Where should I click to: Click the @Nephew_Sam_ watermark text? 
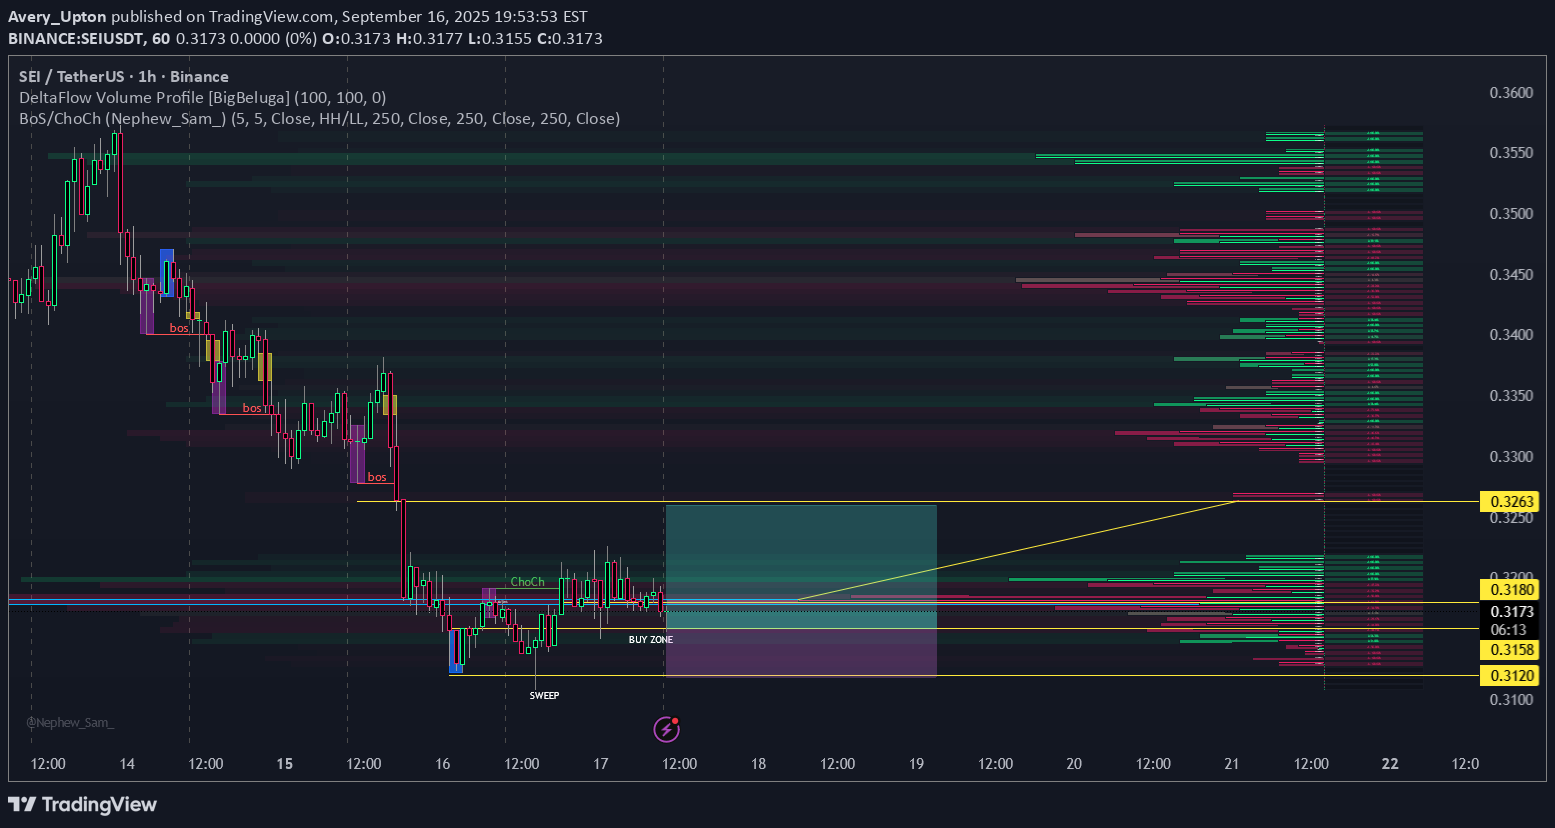pyautogui.click(x=70, y=722)
